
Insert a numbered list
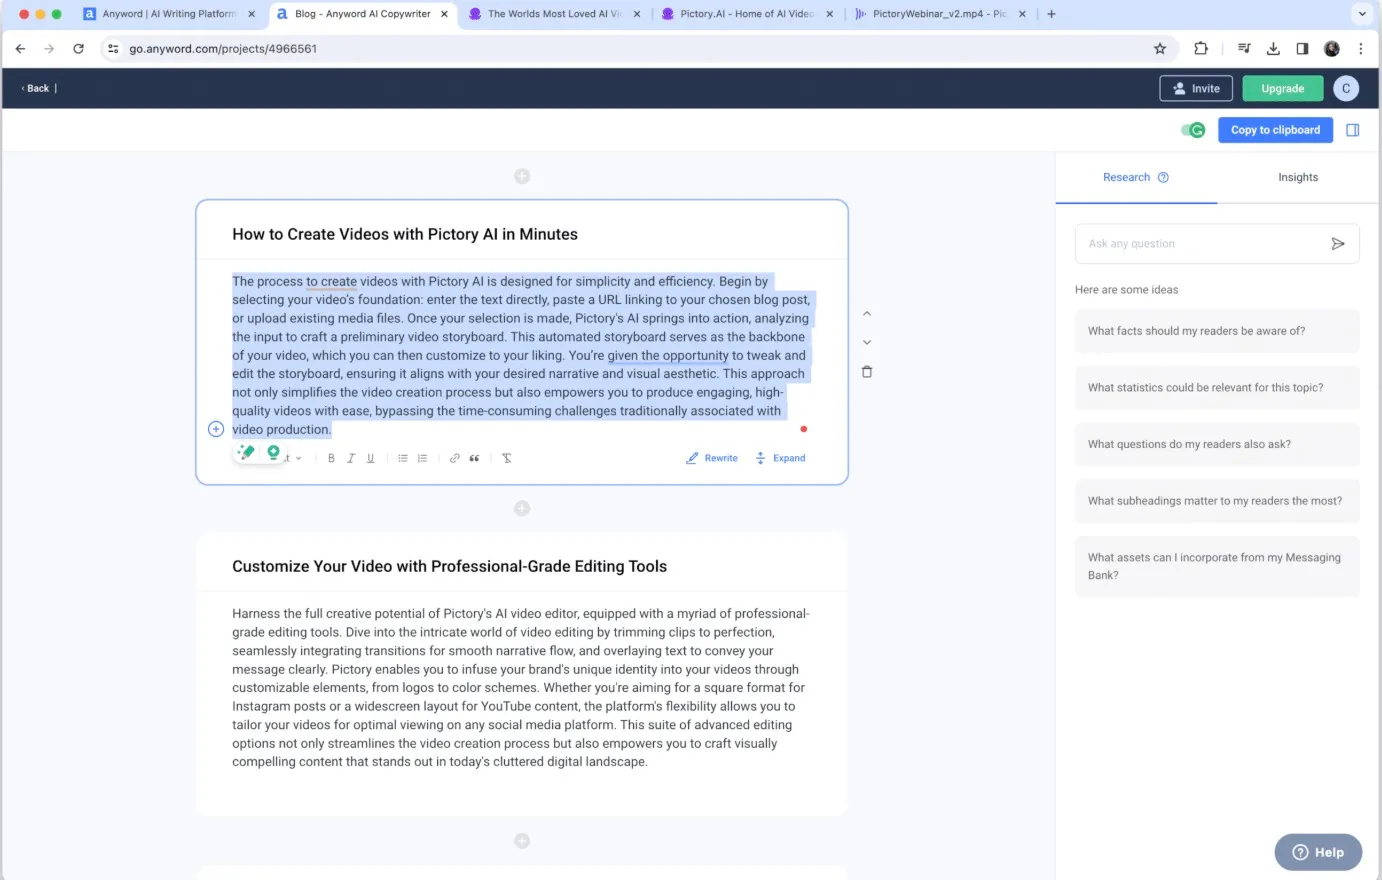point(422,458)
